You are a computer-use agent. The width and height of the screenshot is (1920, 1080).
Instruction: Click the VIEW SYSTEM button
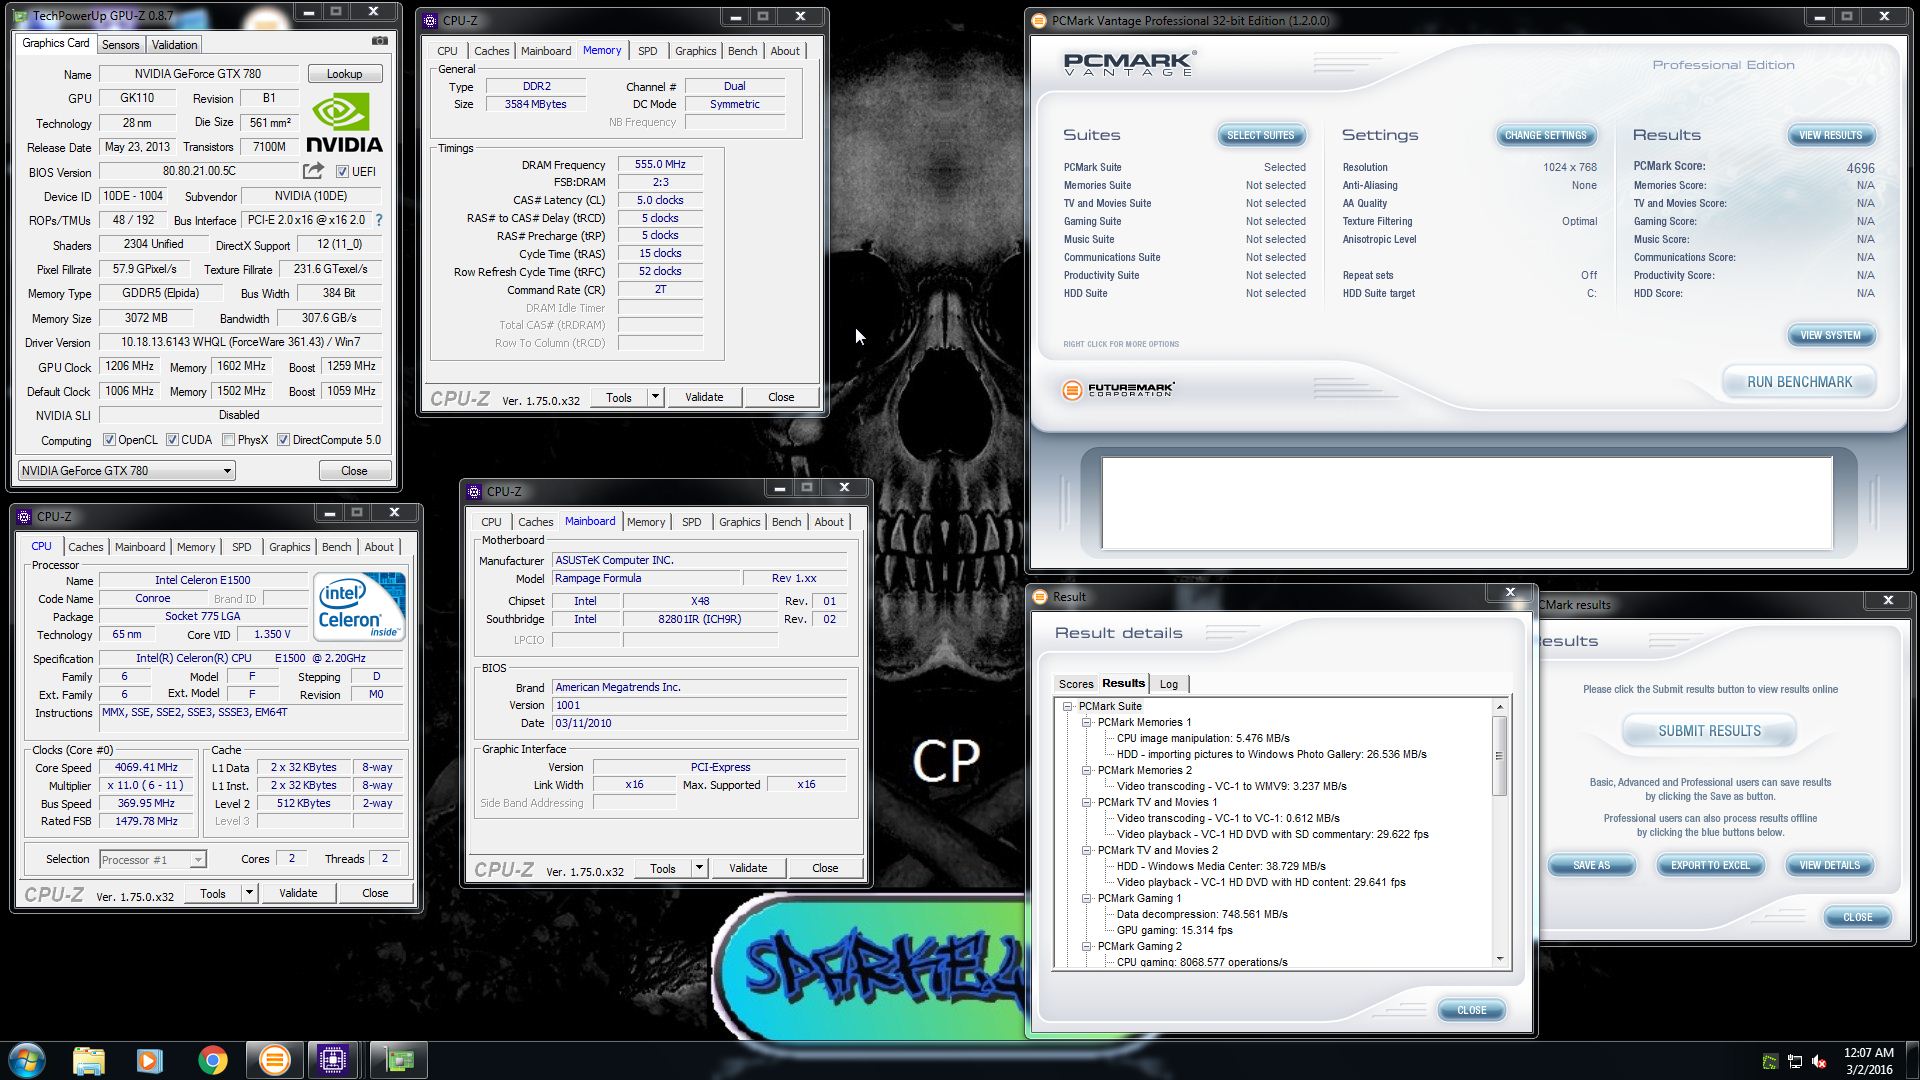[x=1830, y=335]
